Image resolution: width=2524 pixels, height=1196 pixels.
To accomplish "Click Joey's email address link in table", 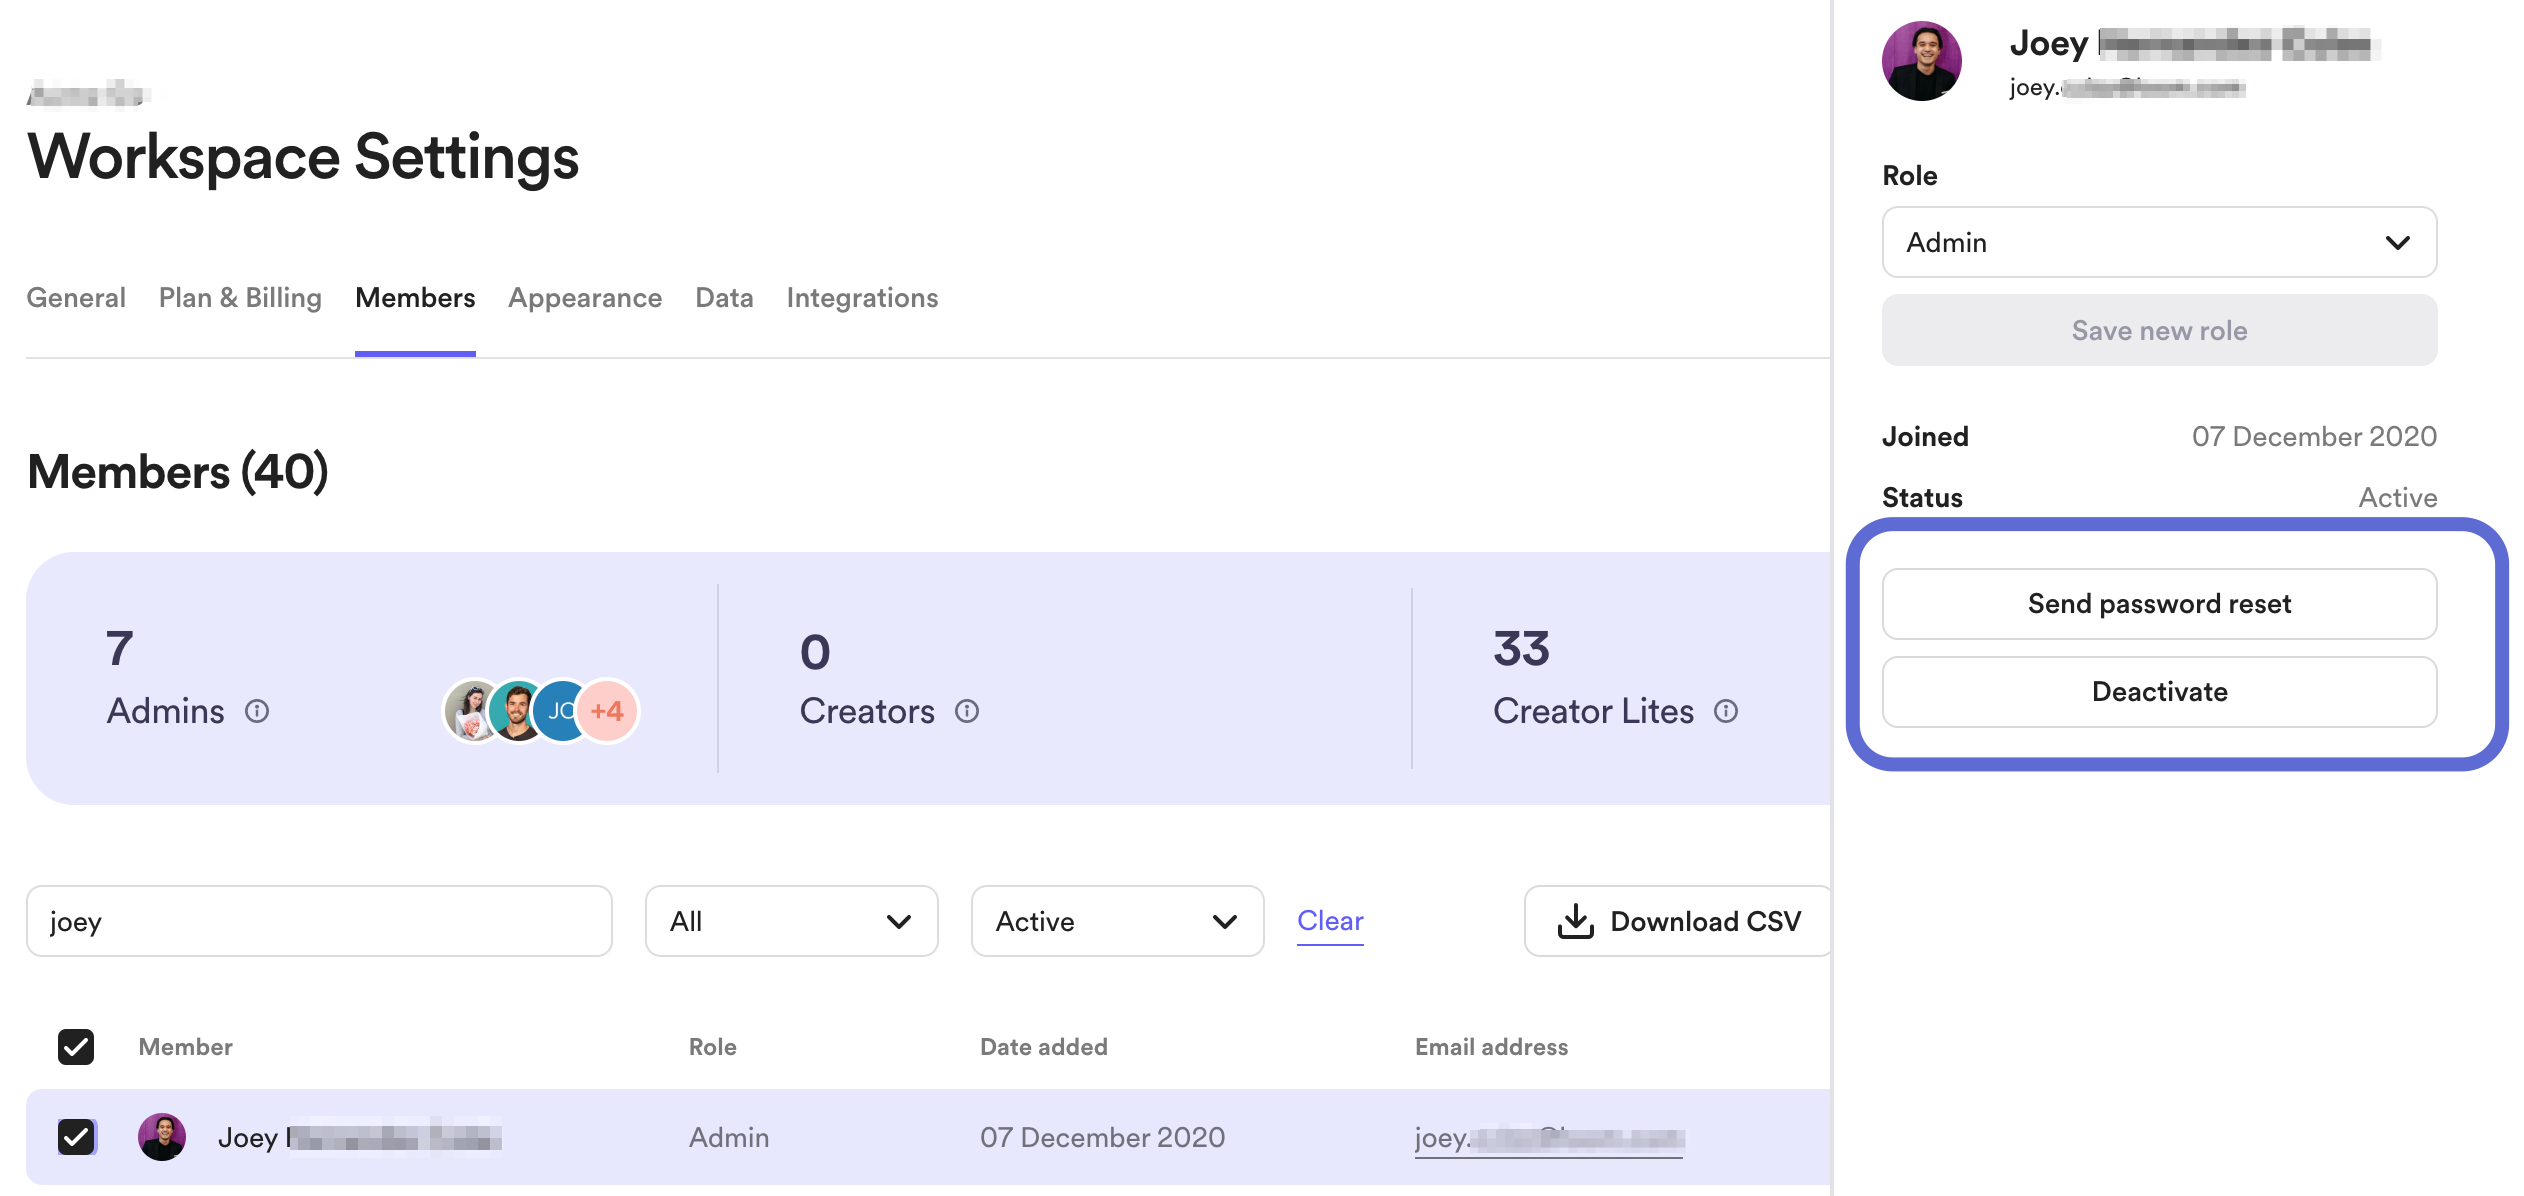I will [x=1548, y=1138].
